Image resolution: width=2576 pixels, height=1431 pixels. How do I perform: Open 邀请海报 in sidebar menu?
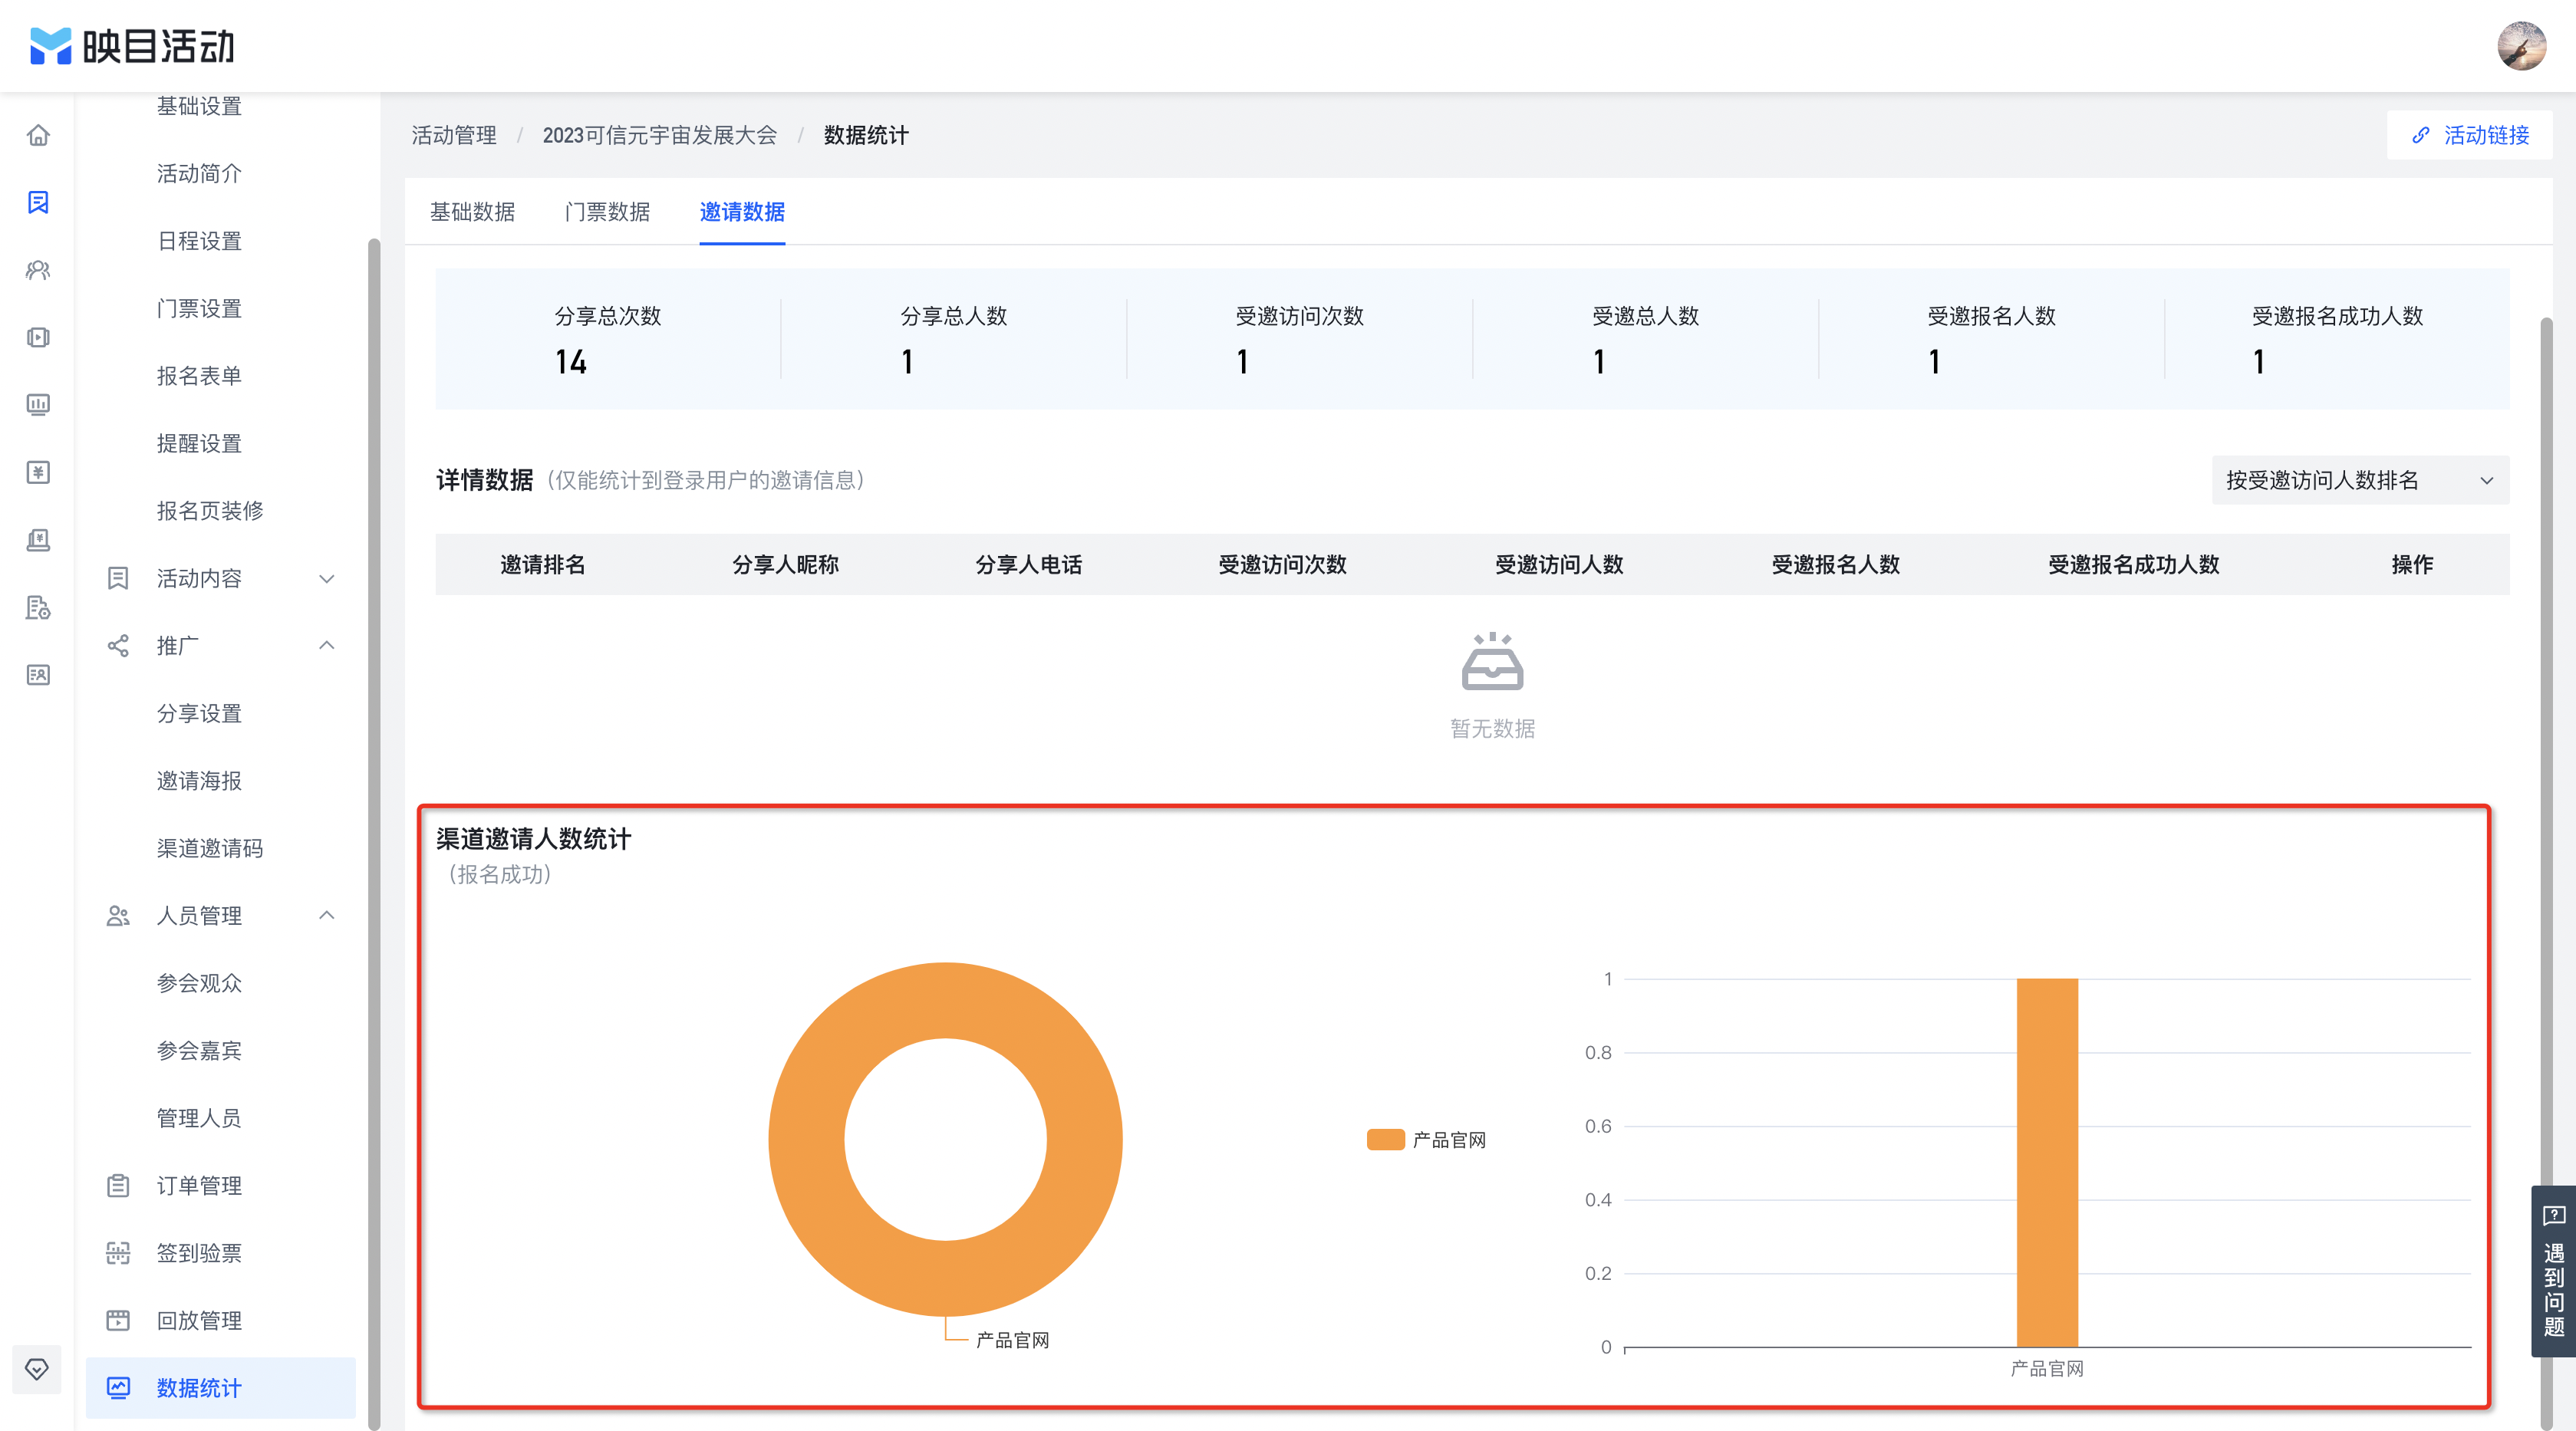[x=199, y=781]
